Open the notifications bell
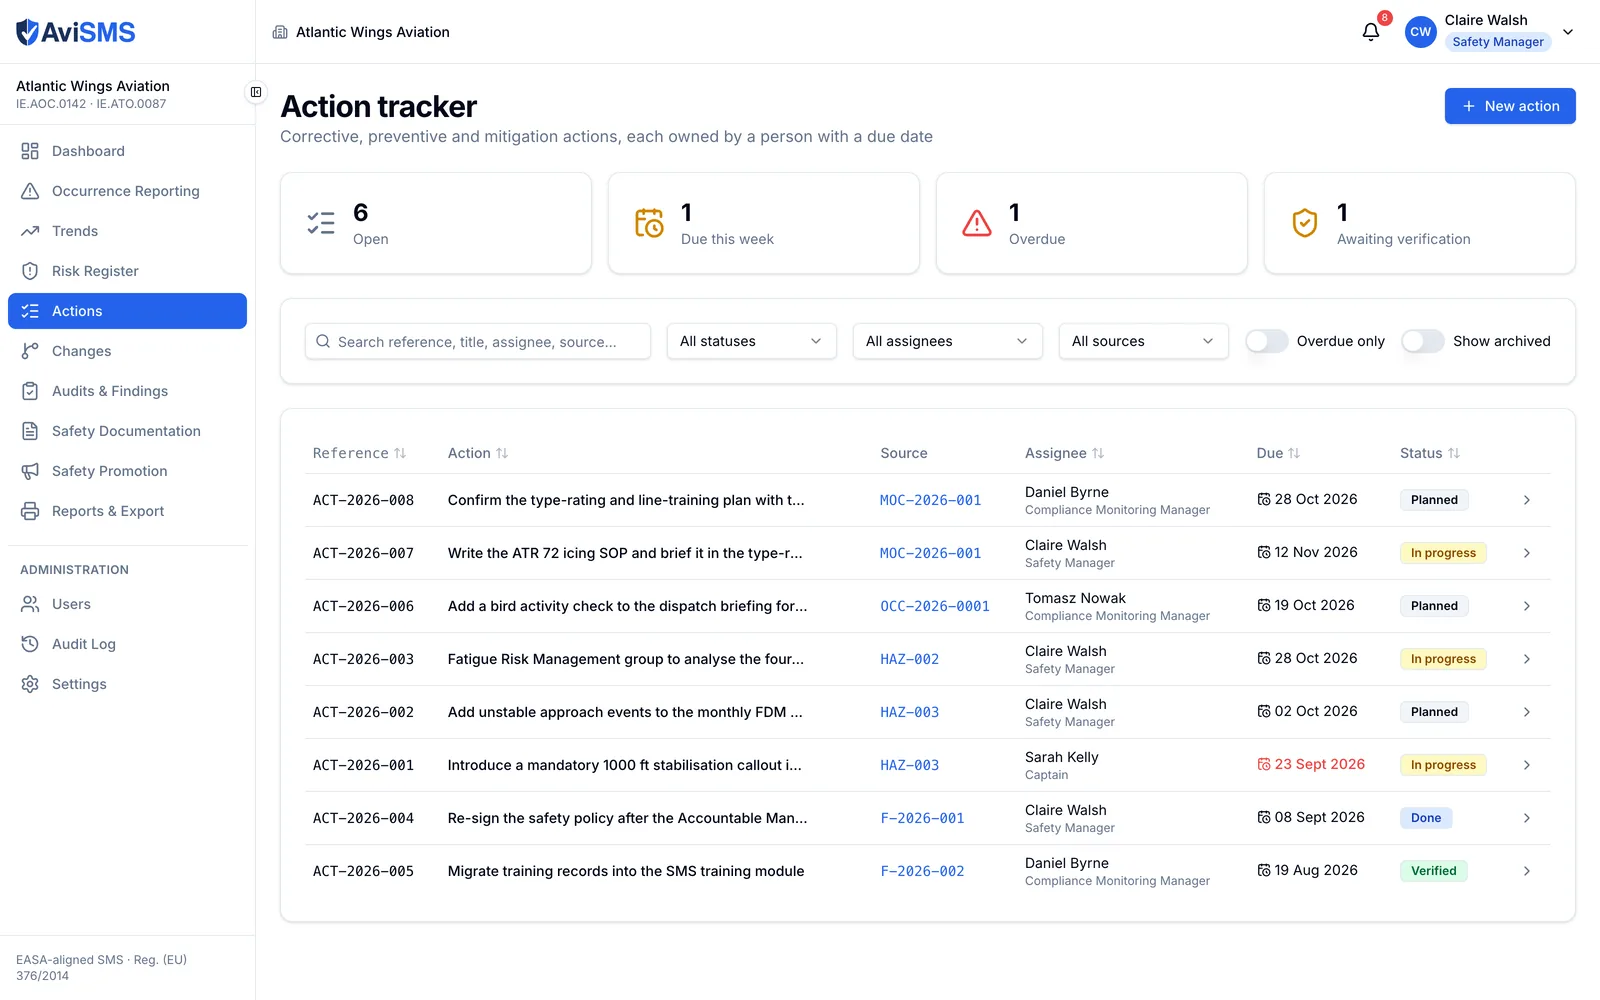Screen dimensions: 1600x1000 pos(1371,32)
